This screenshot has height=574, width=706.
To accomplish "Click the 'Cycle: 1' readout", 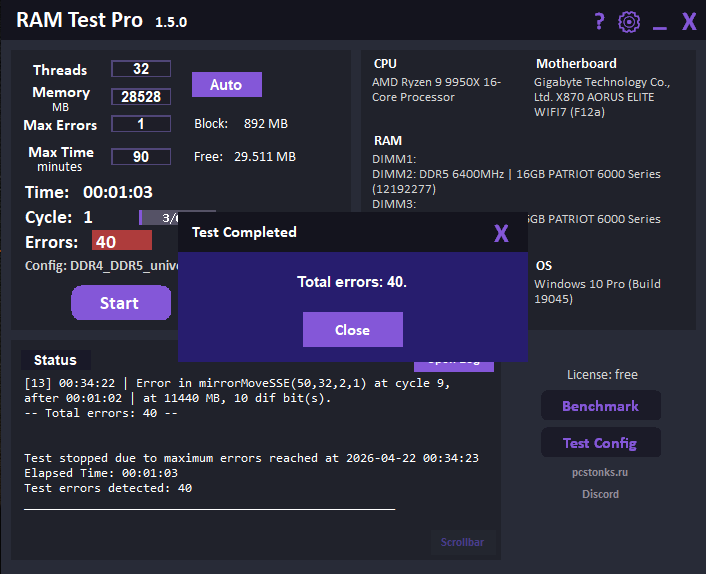I will point(59,217).
